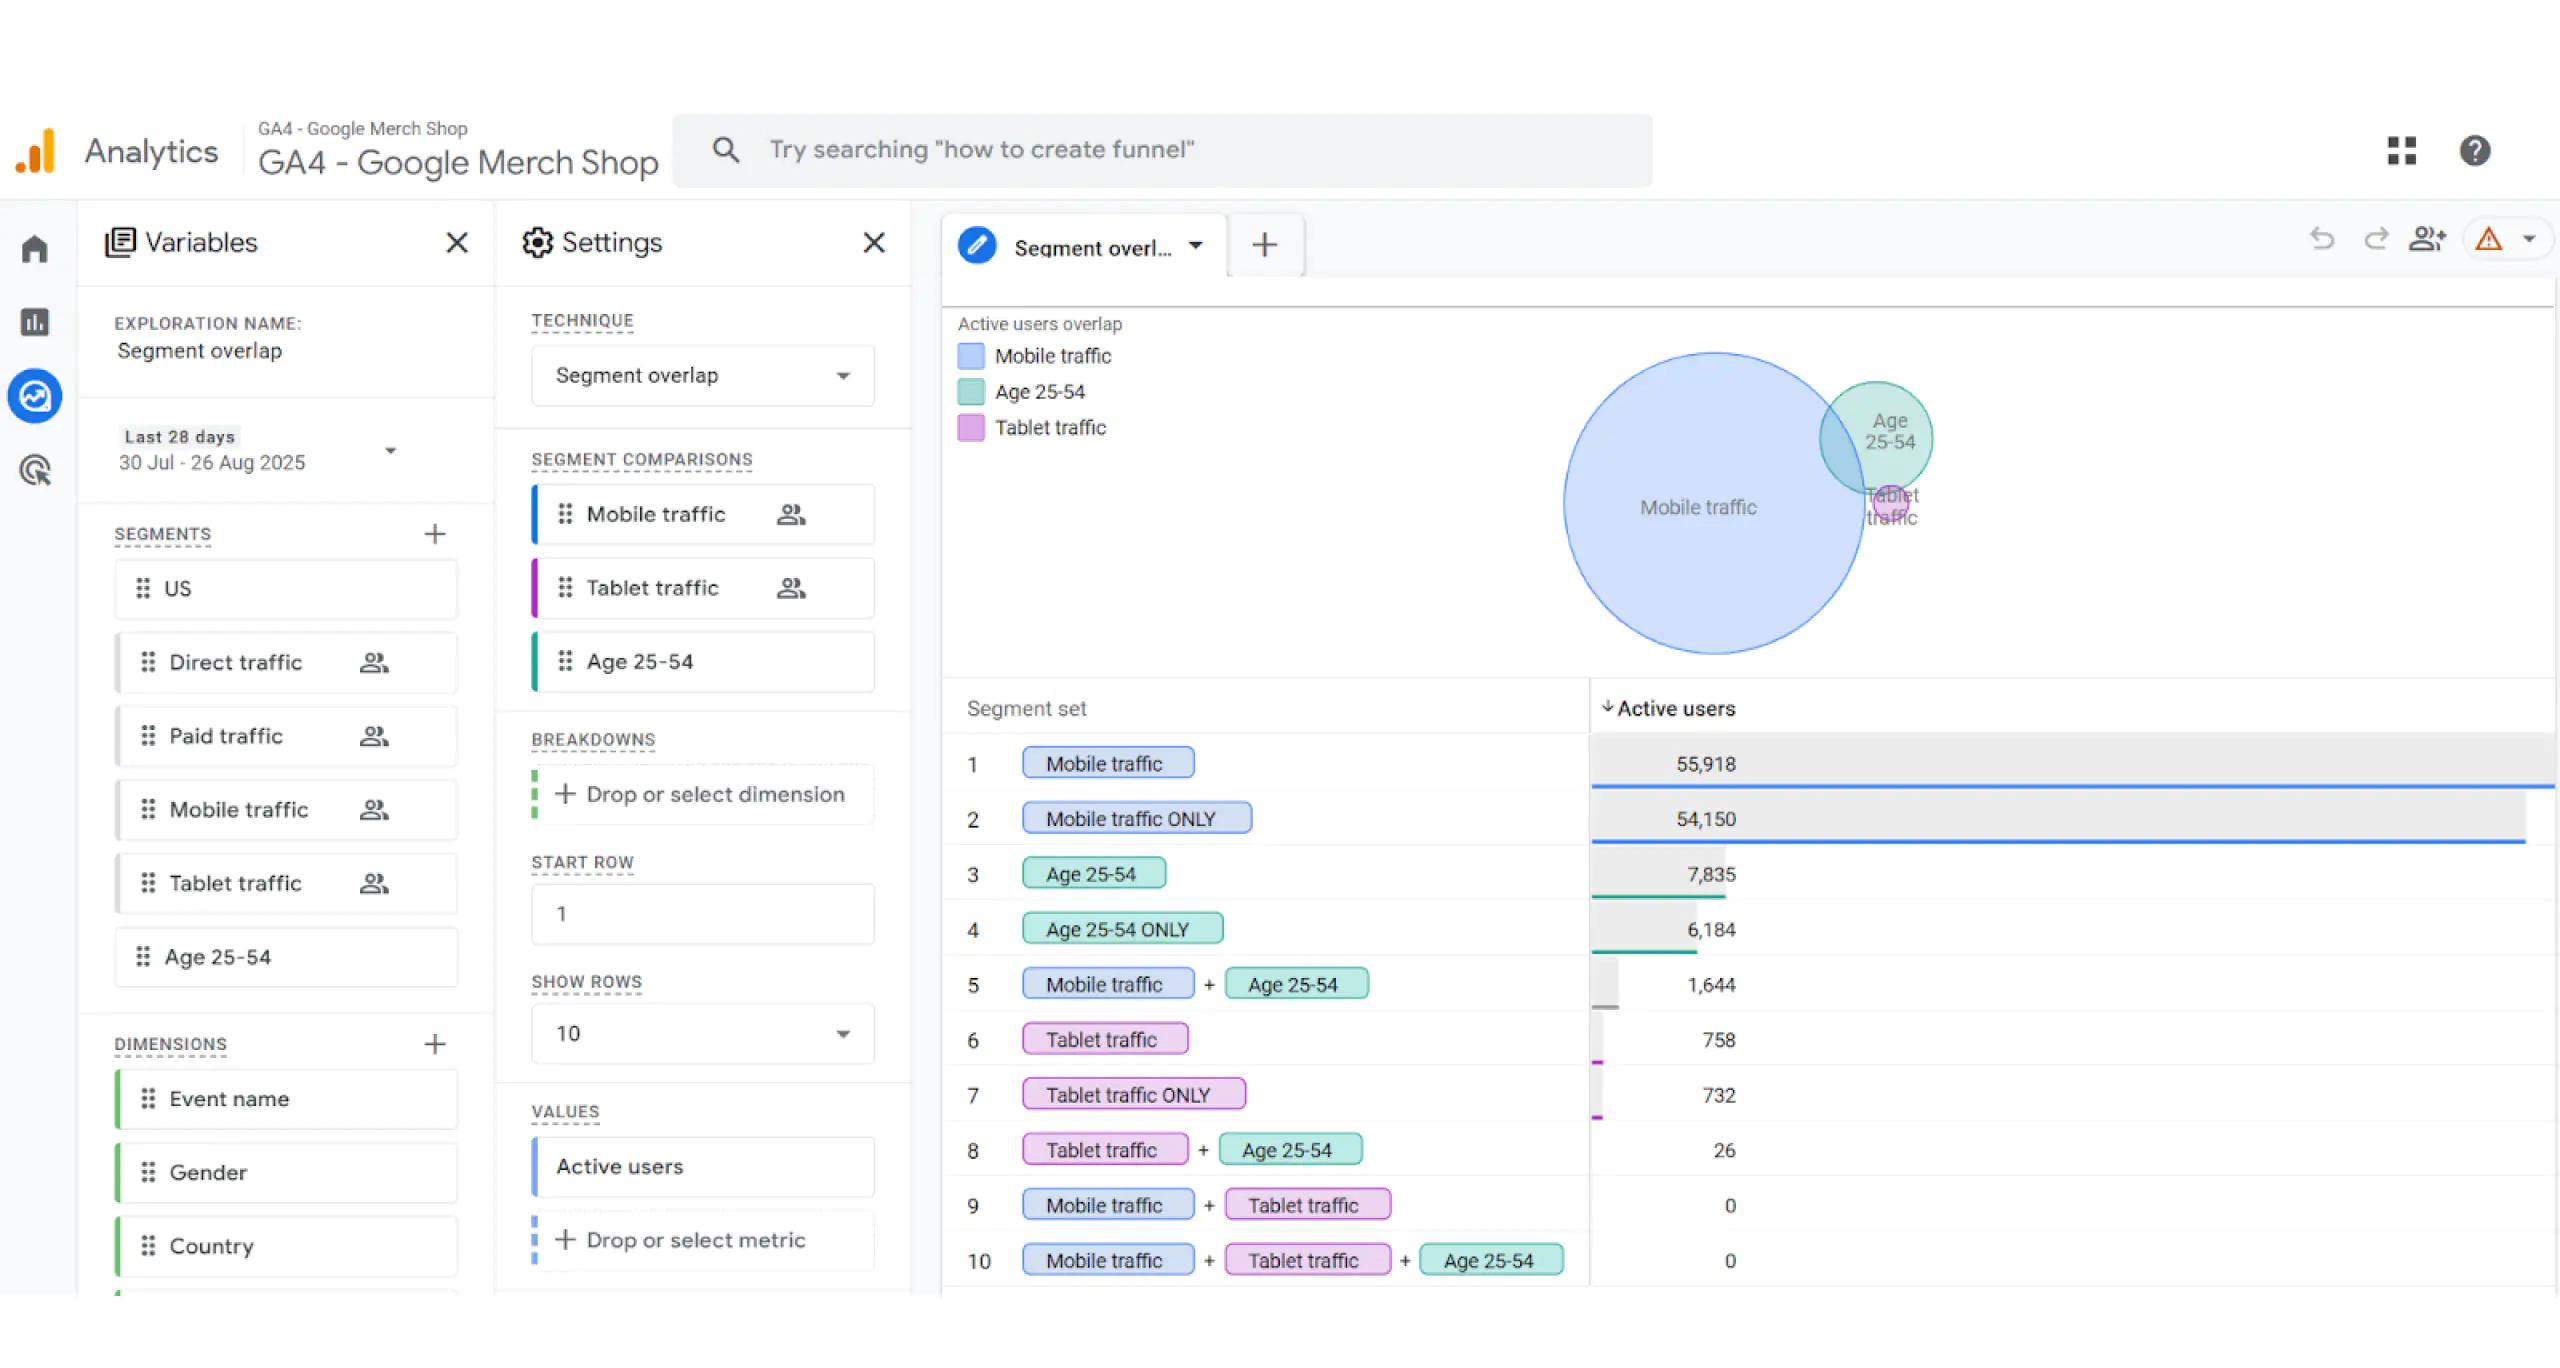
Task: Add a new exploration tab
Action: pos(1264,245)
